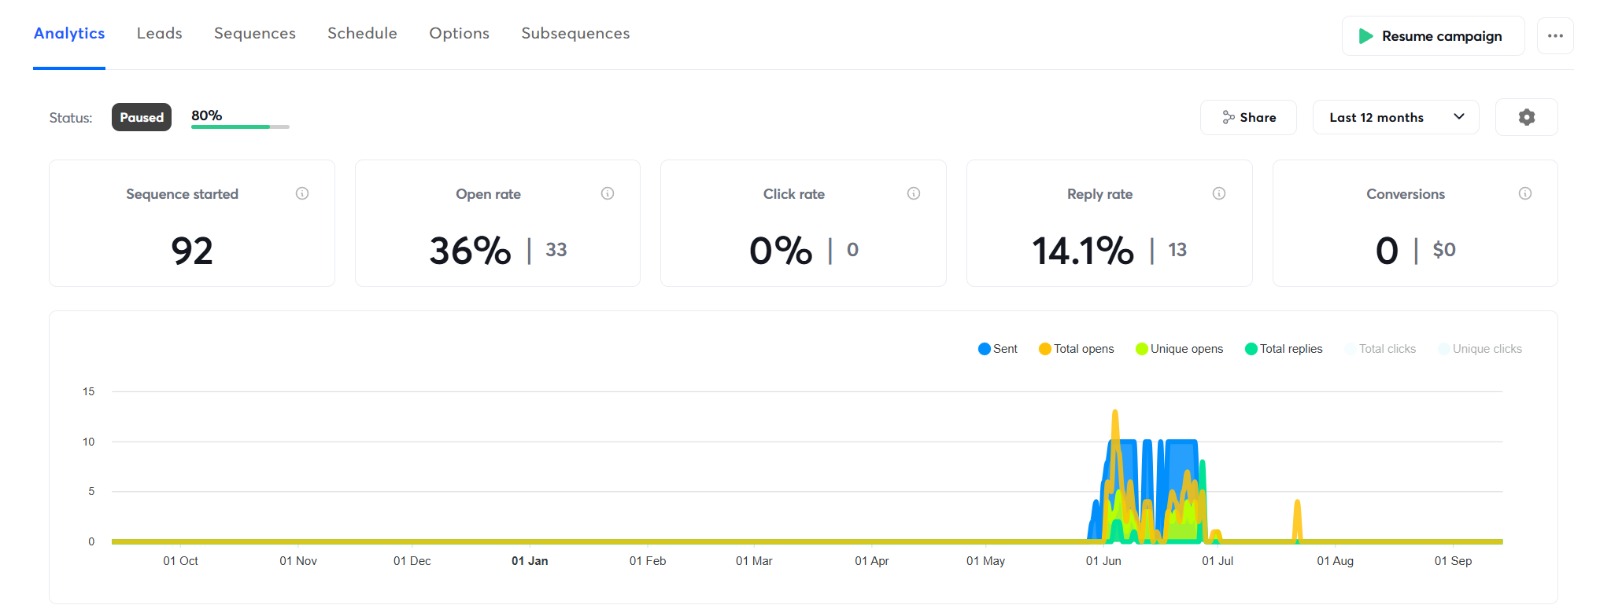Screen dimensions: 1600x609
Task: Go to the Schedule tab
Action: 362,33
